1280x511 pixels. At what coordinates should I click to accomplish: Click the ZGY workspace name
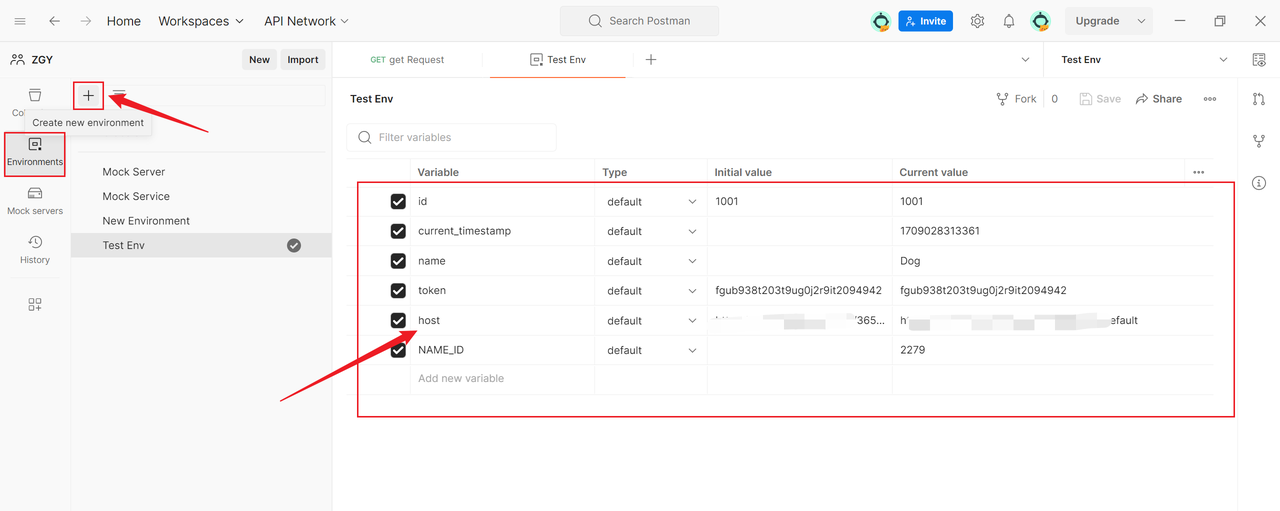[42, 60]
